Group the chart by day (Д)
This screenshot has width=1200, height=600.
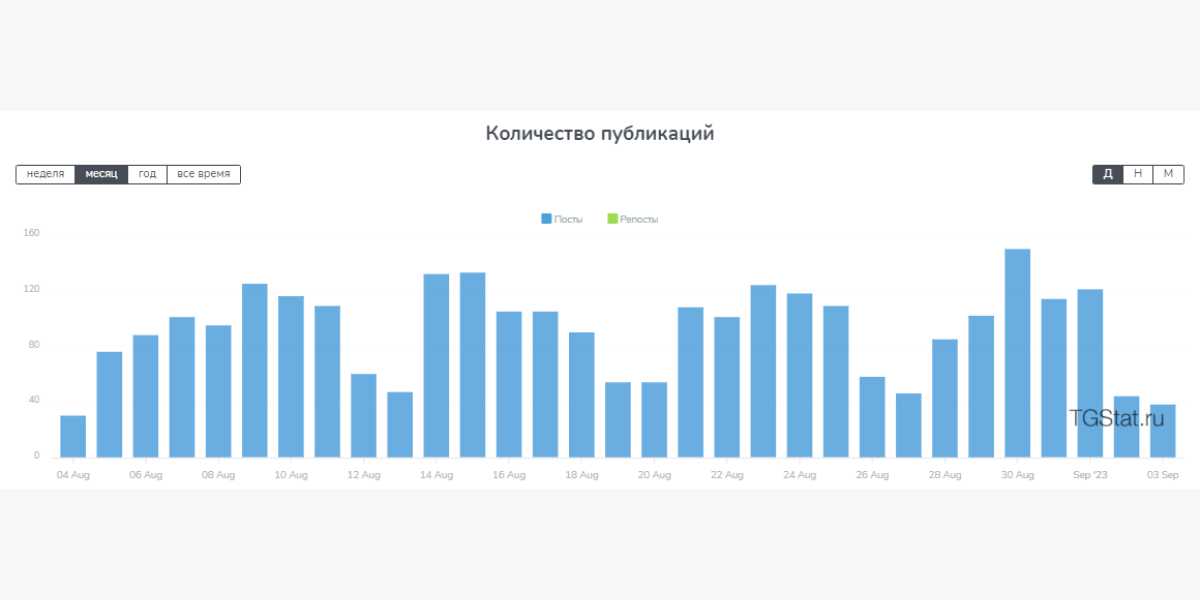1108,174
